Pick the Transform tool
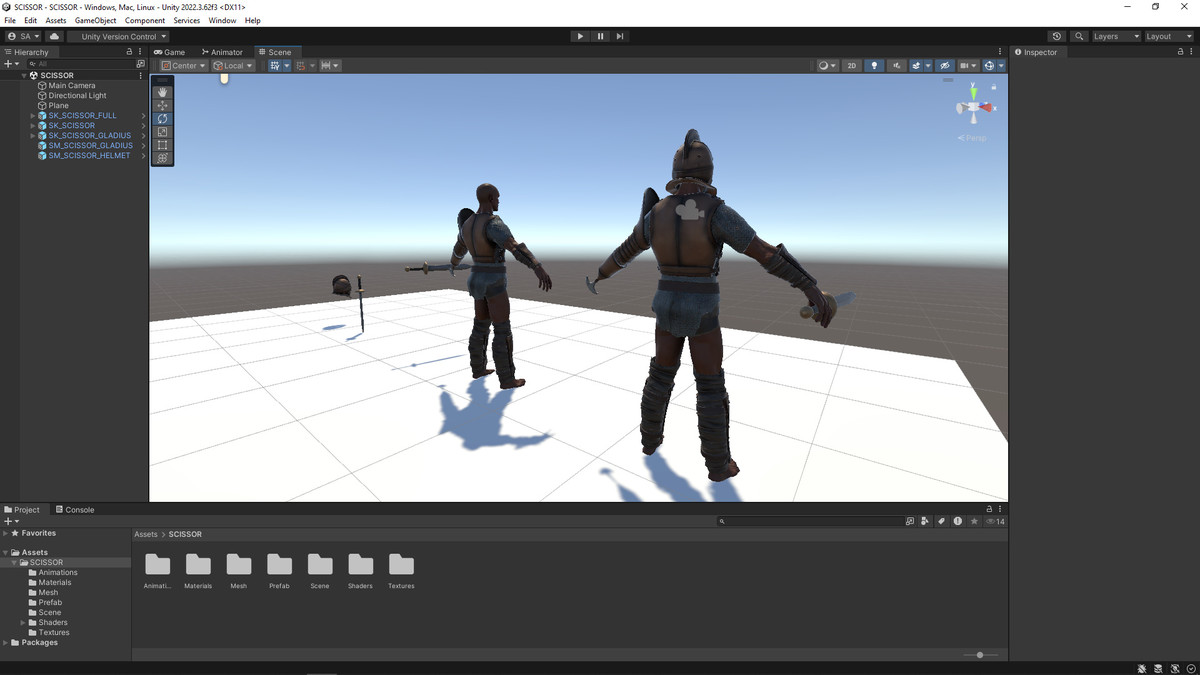The image size is (1200, 675). (x=162, y=158)
